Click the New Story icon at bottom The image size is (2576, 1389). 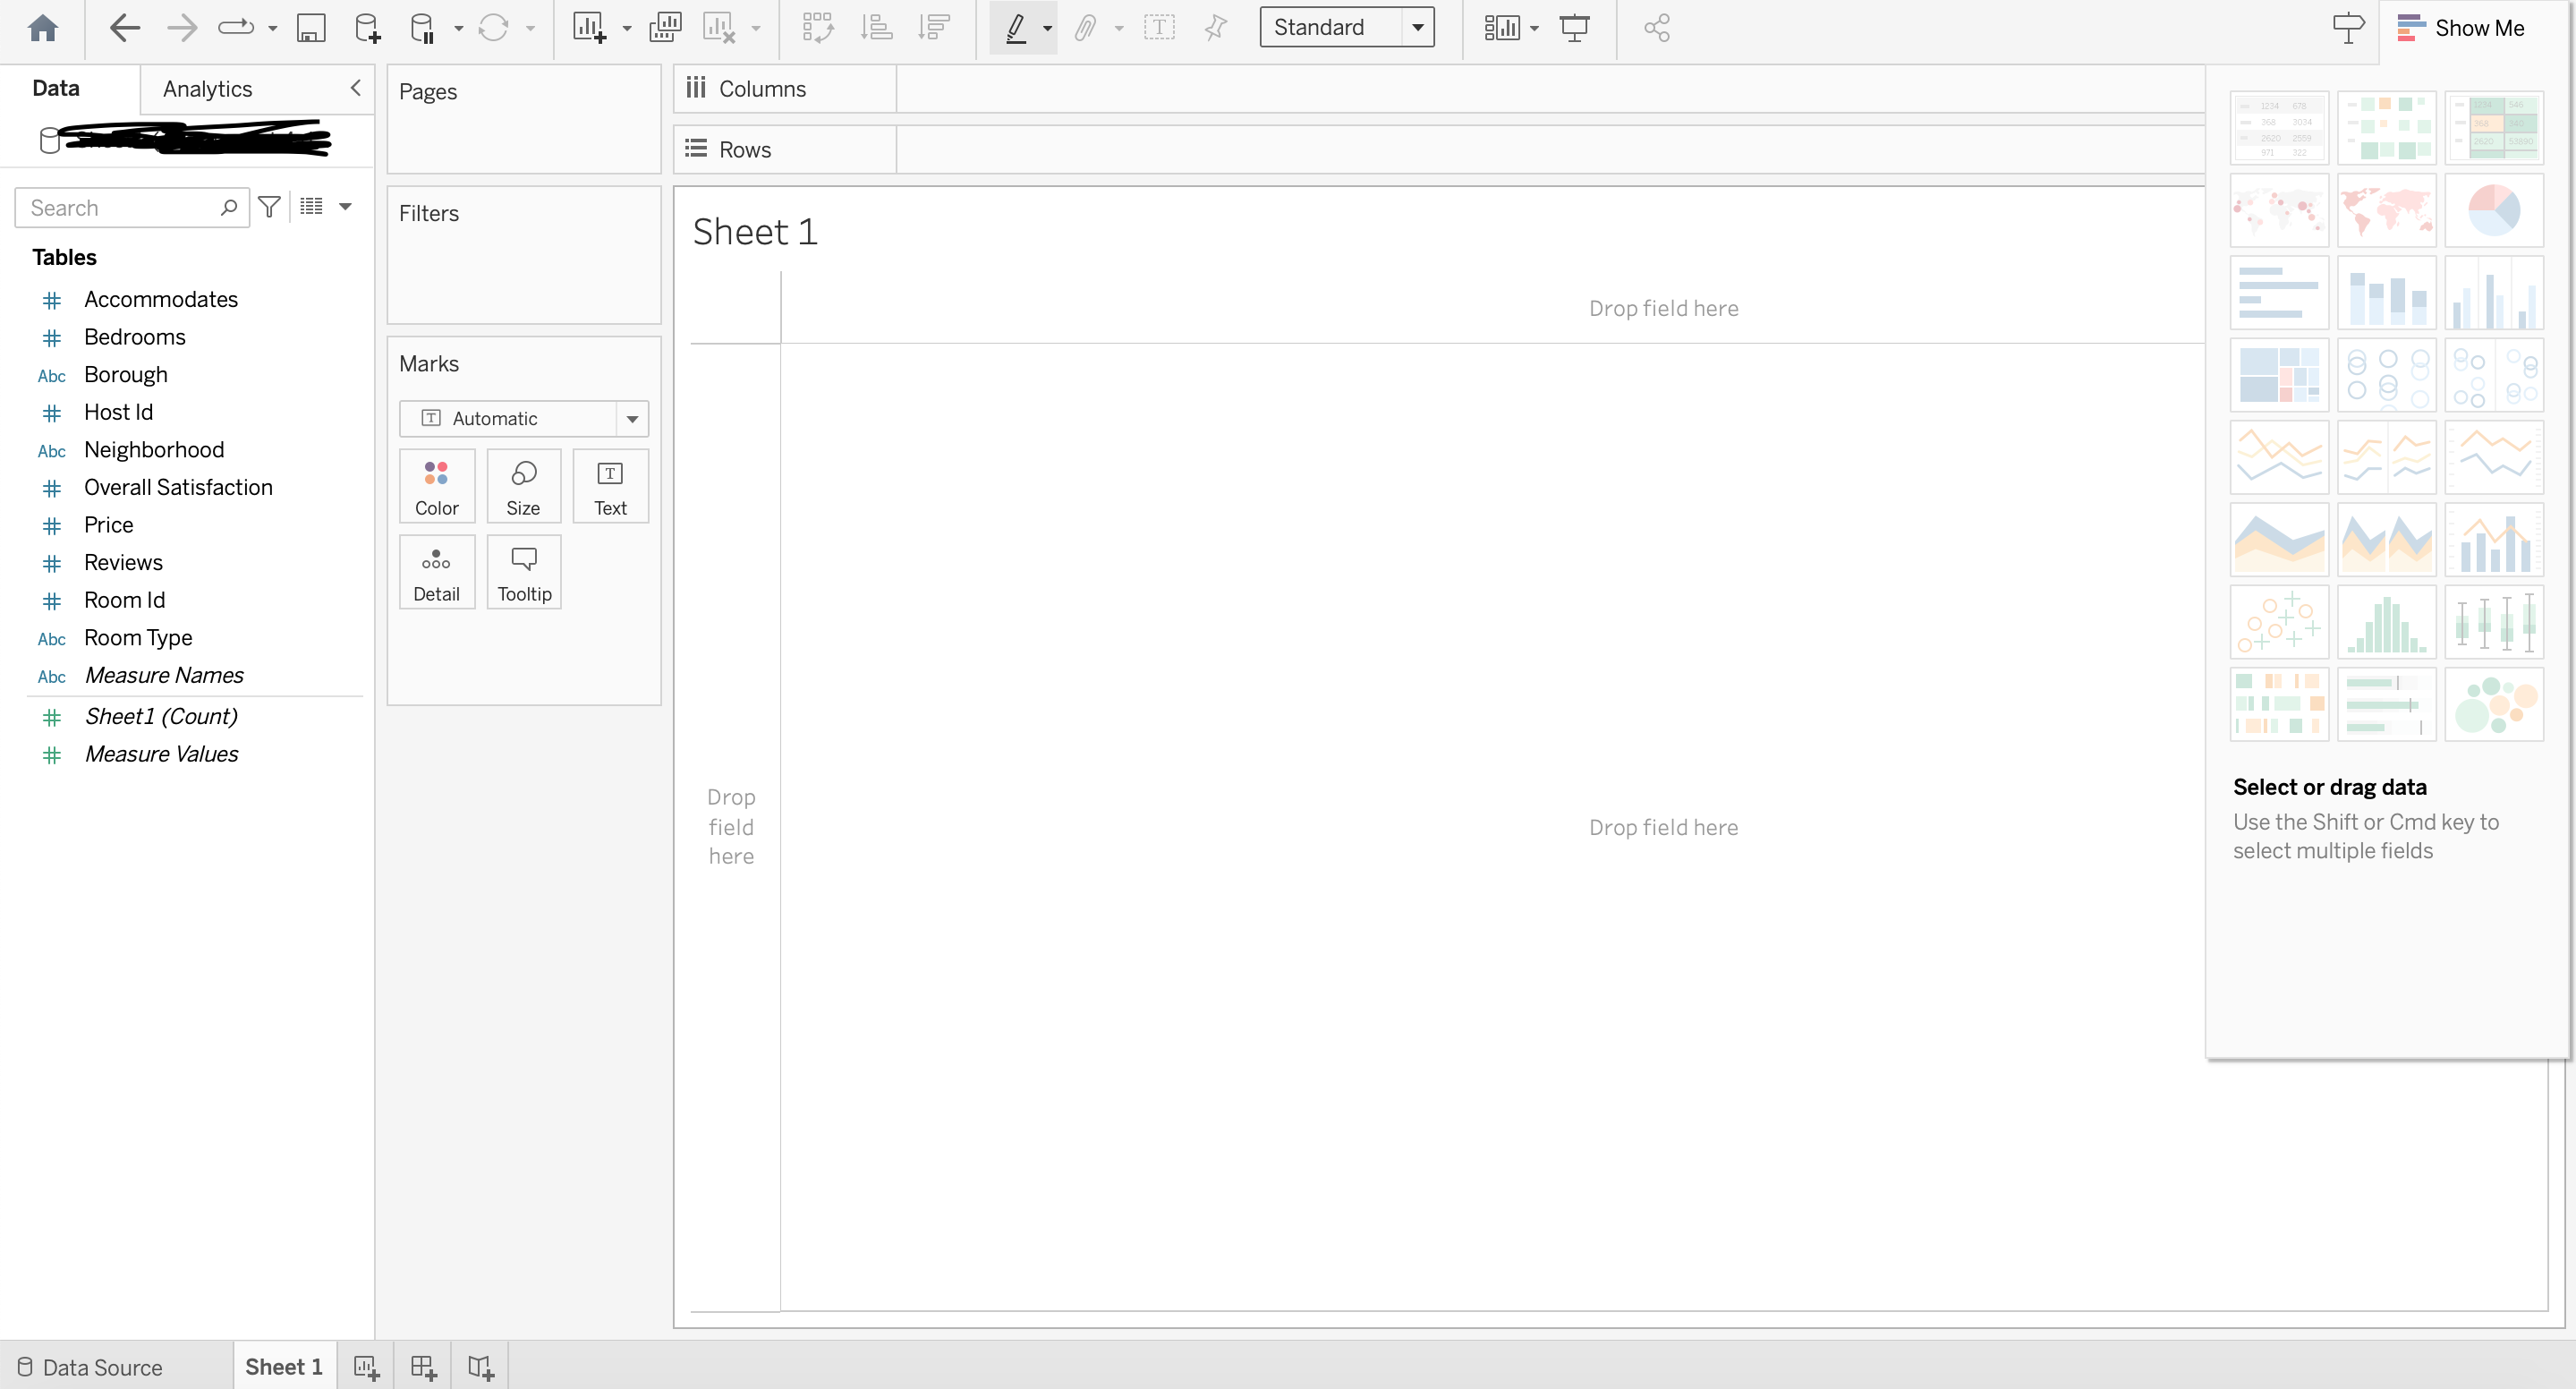(x=481, y=1367)
